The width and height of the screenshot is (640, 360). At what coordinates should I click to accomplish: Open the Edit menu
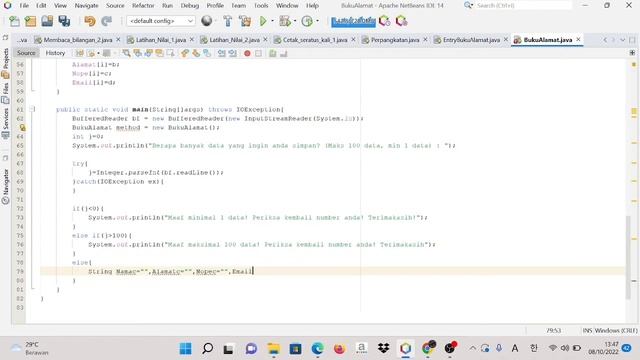[x=41, y=6]
